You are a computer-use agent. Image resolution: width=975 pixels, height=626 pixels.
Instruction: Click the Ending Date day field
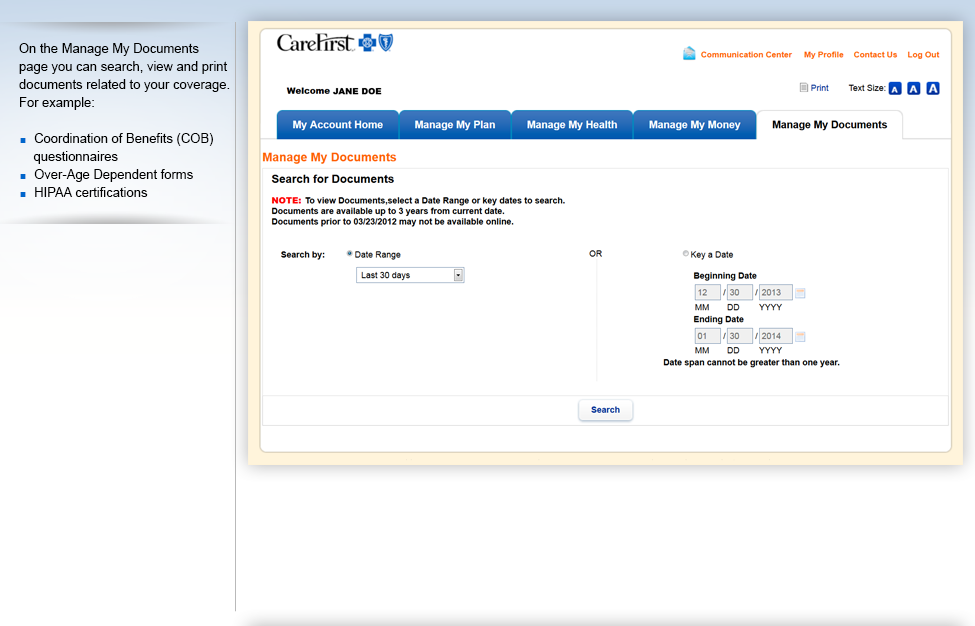[740, 336]
